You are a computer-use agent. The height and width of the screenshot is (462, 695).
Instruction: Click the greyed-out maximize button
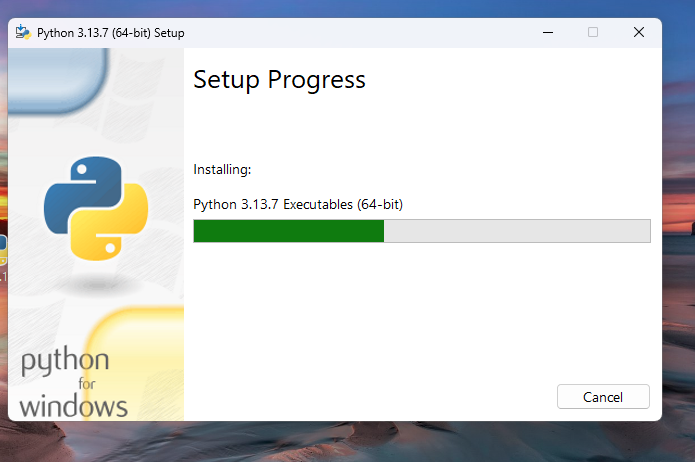(x=592, y=32)
